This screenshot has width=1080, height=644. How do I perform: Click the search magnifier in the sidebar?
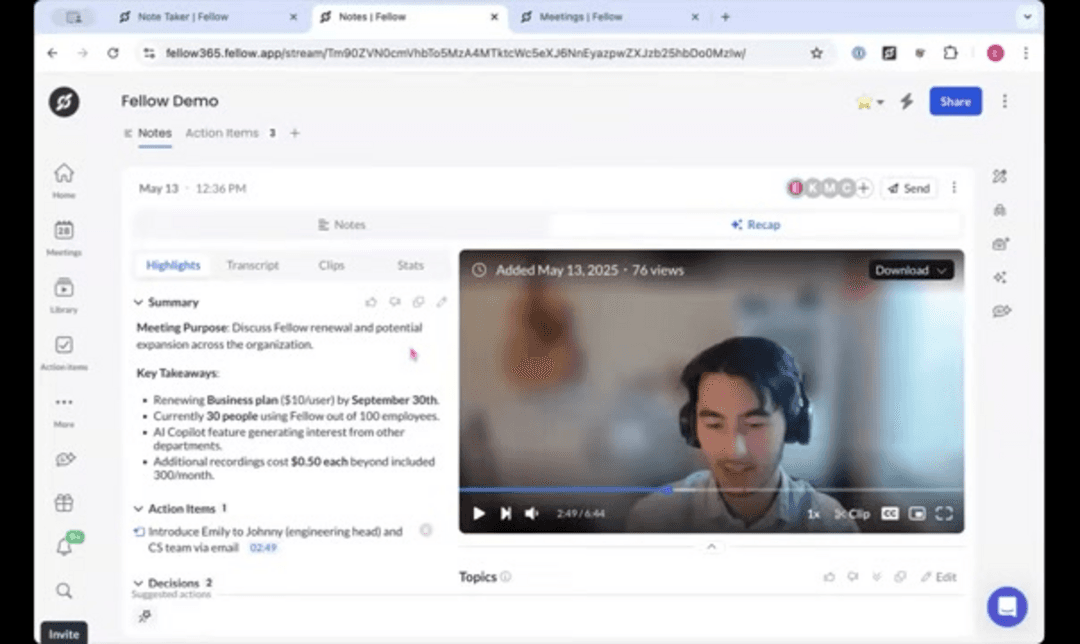63,590
